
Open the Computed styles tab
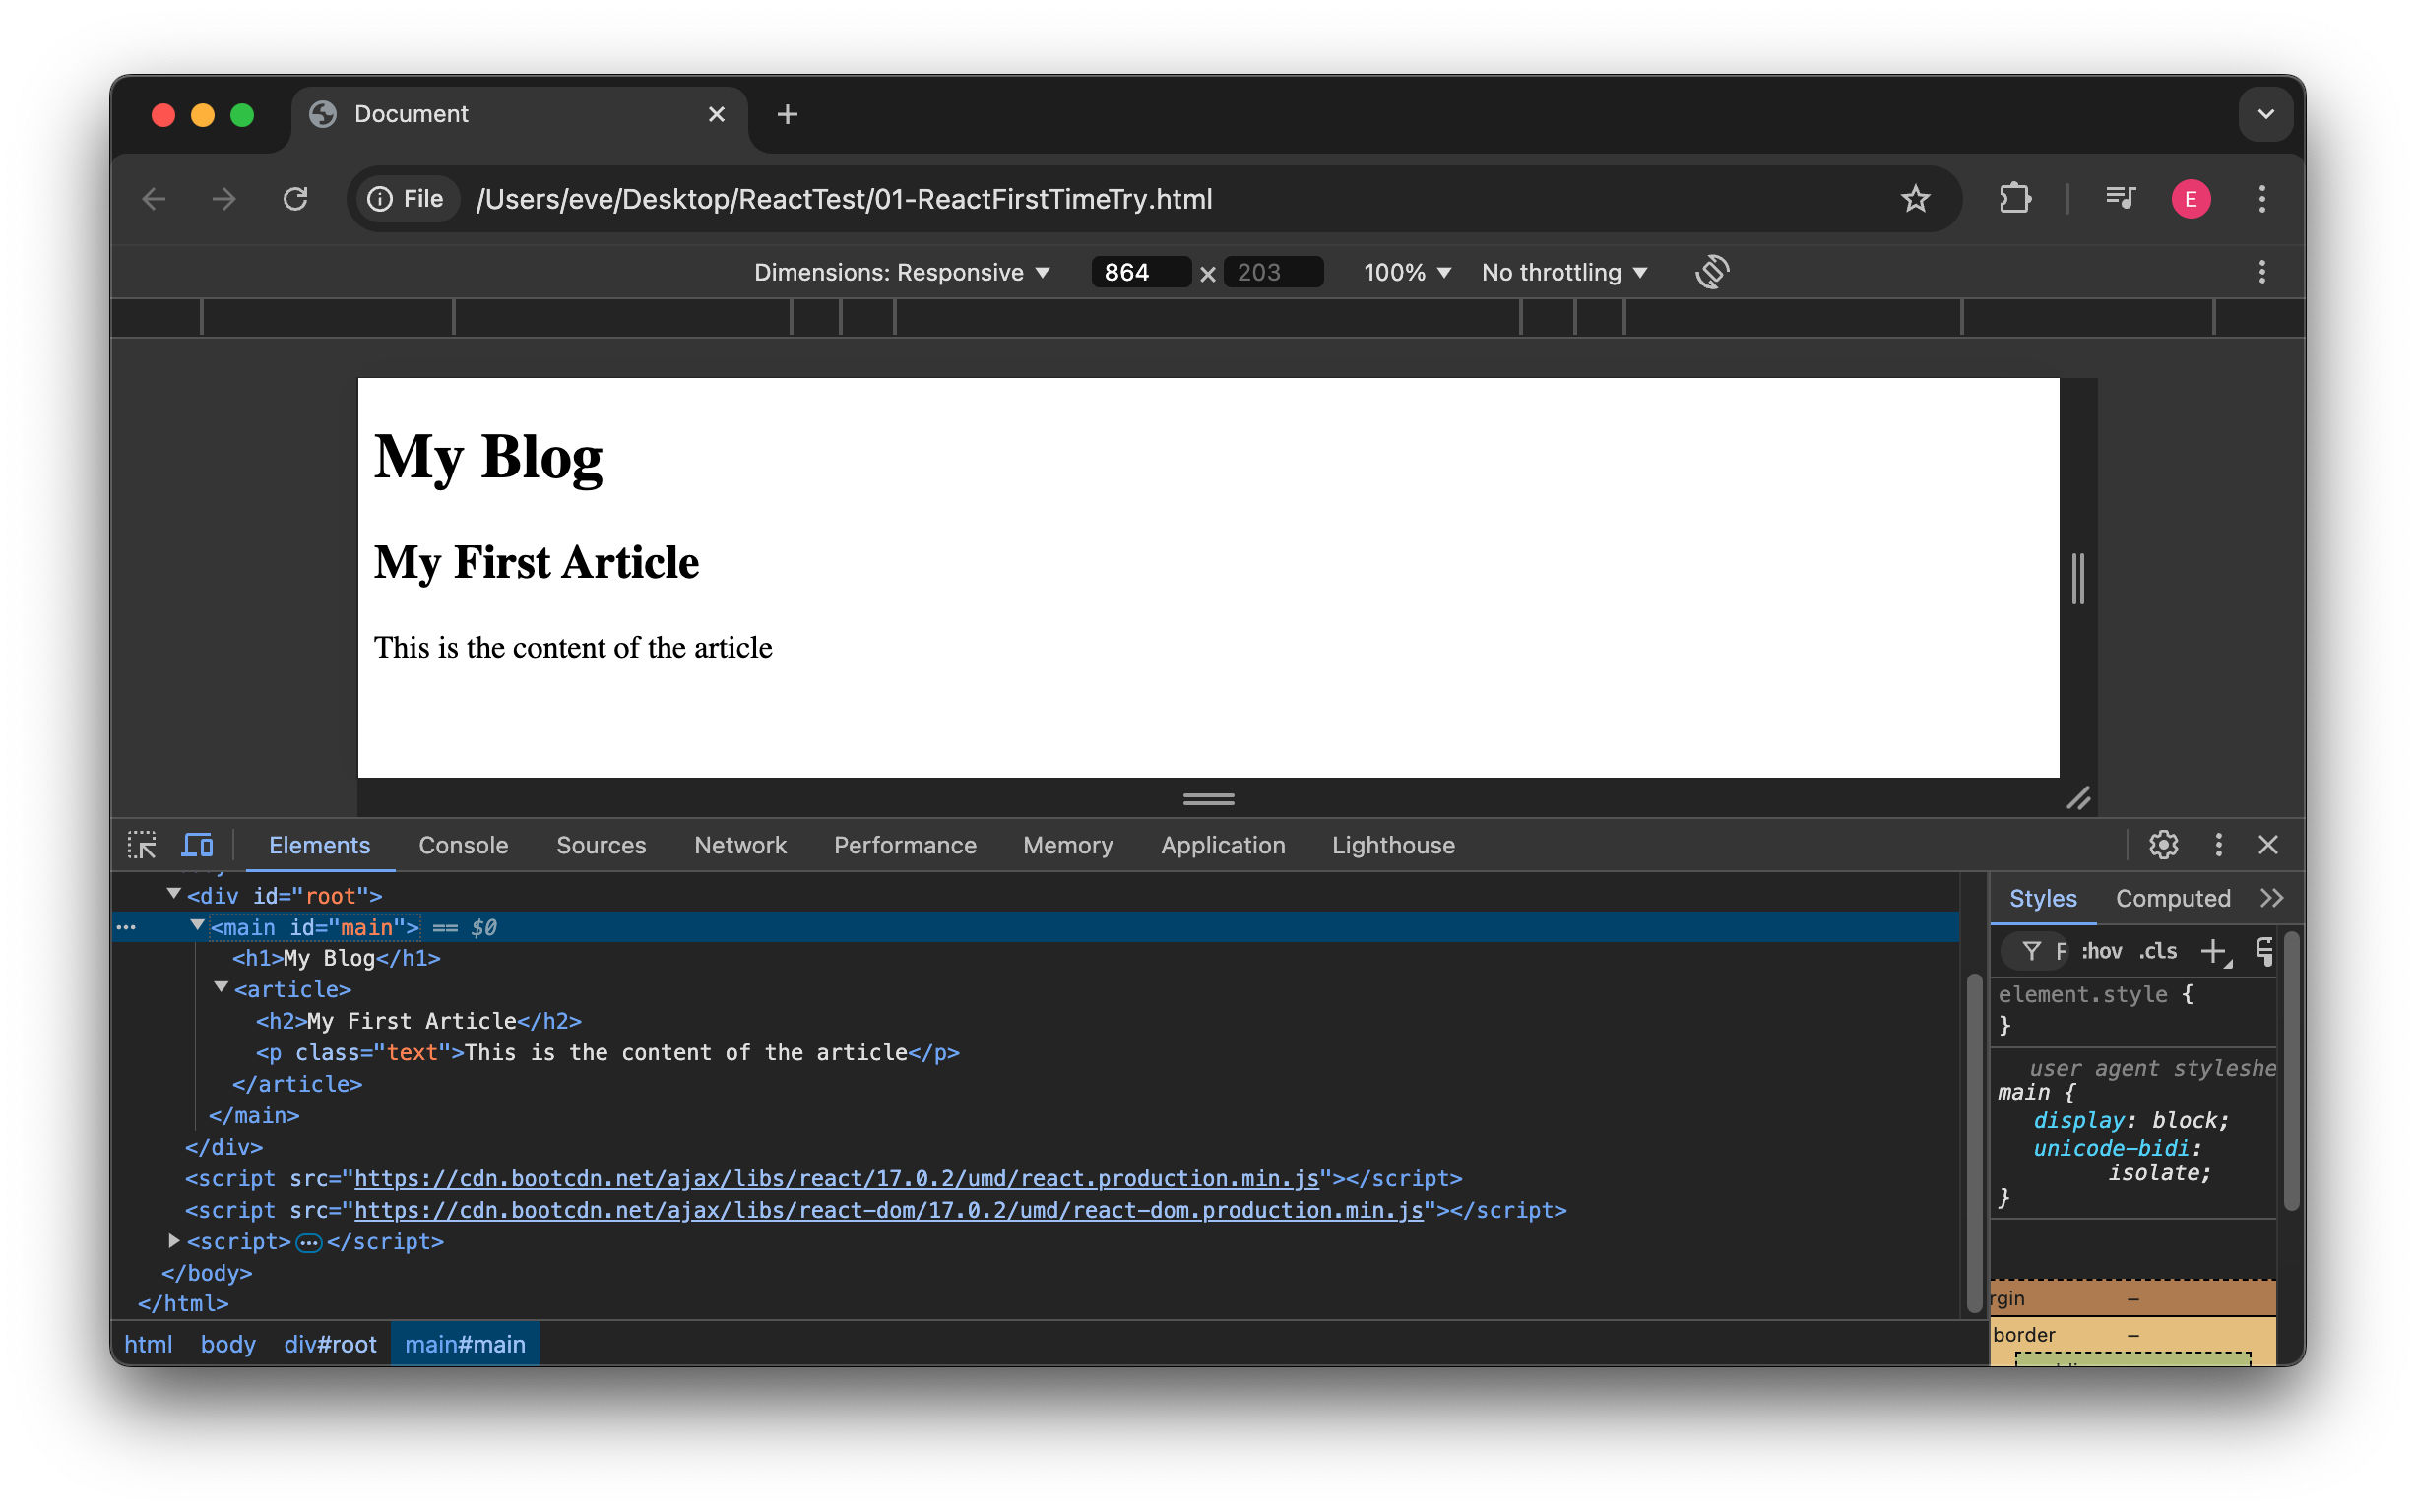tap(2172, 898)
